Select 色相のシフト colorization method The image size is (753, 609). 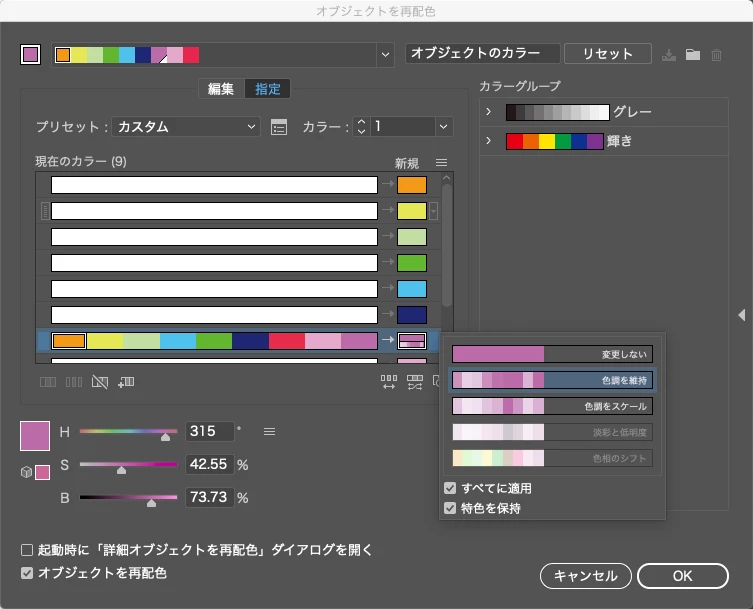tap(552, 458)
